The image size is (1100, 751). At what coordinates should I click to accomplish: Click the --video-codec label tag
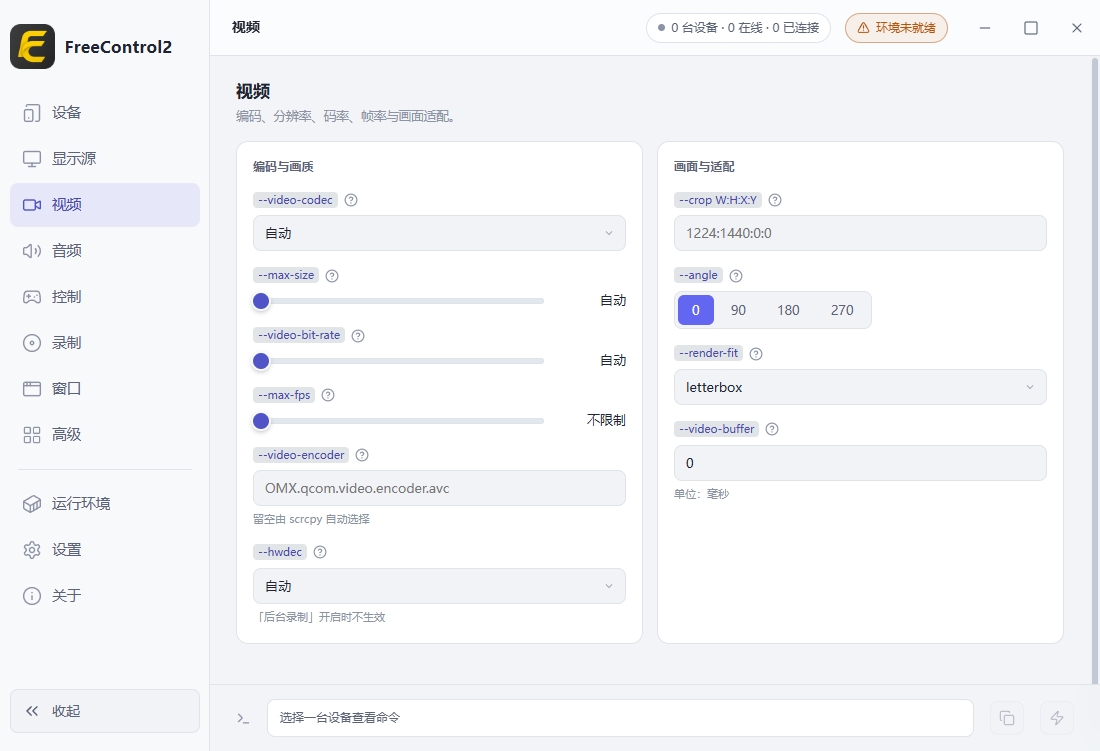pos(295,200)
